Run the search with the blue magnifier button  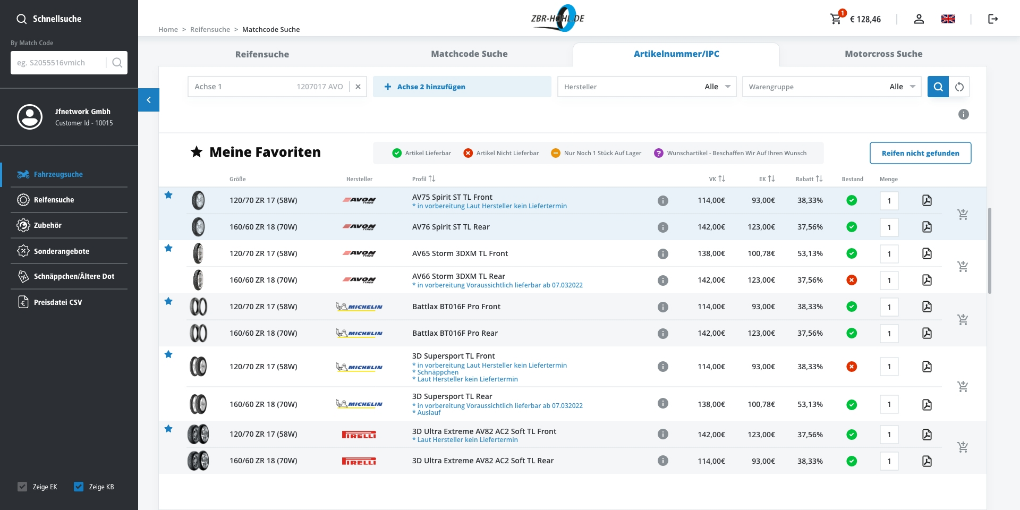pyautogui.click(x=938, y=87)
